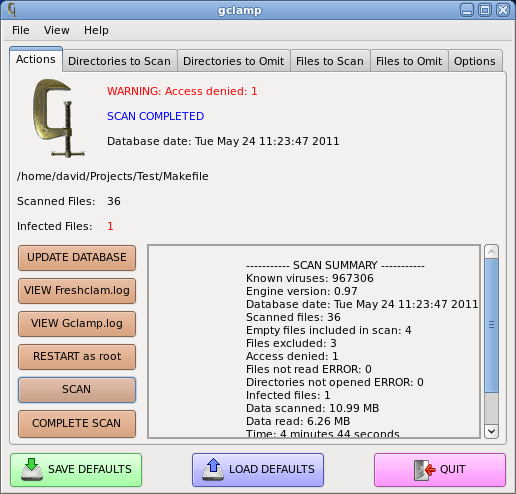Click red infected files count 1
The image size is (516, 494).
click(110, 226)
